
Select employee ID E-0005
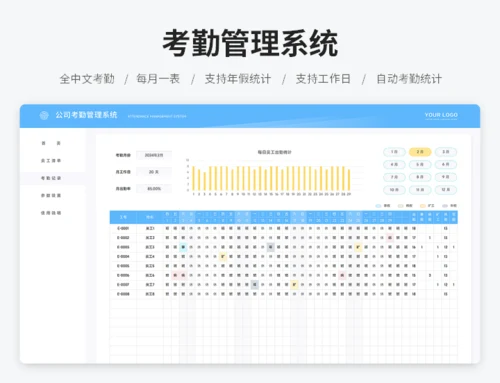coord(123,266)
